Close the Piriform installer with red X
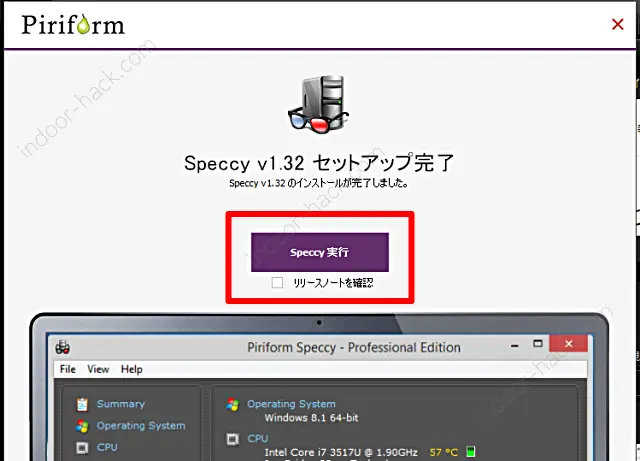 (x=618, y=24)
